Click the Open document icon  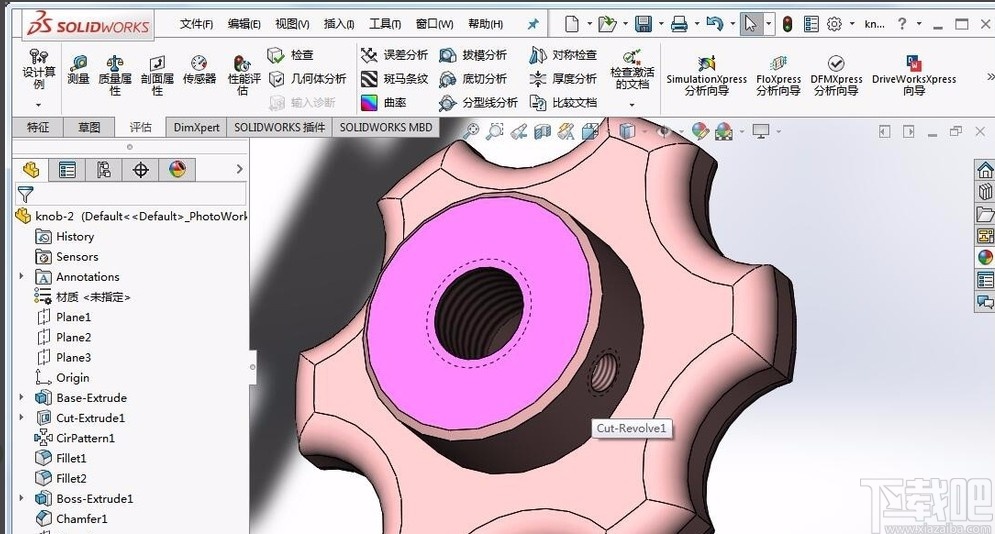coord(607,24)
